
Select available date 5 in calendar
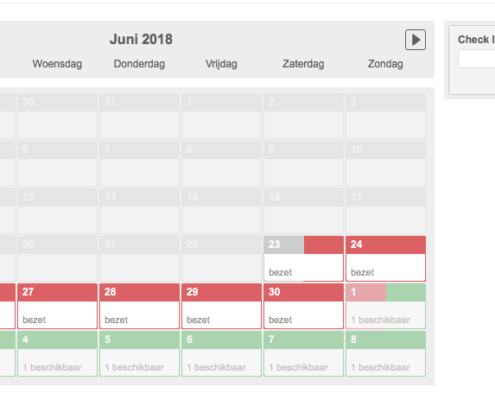coord(139,354)
